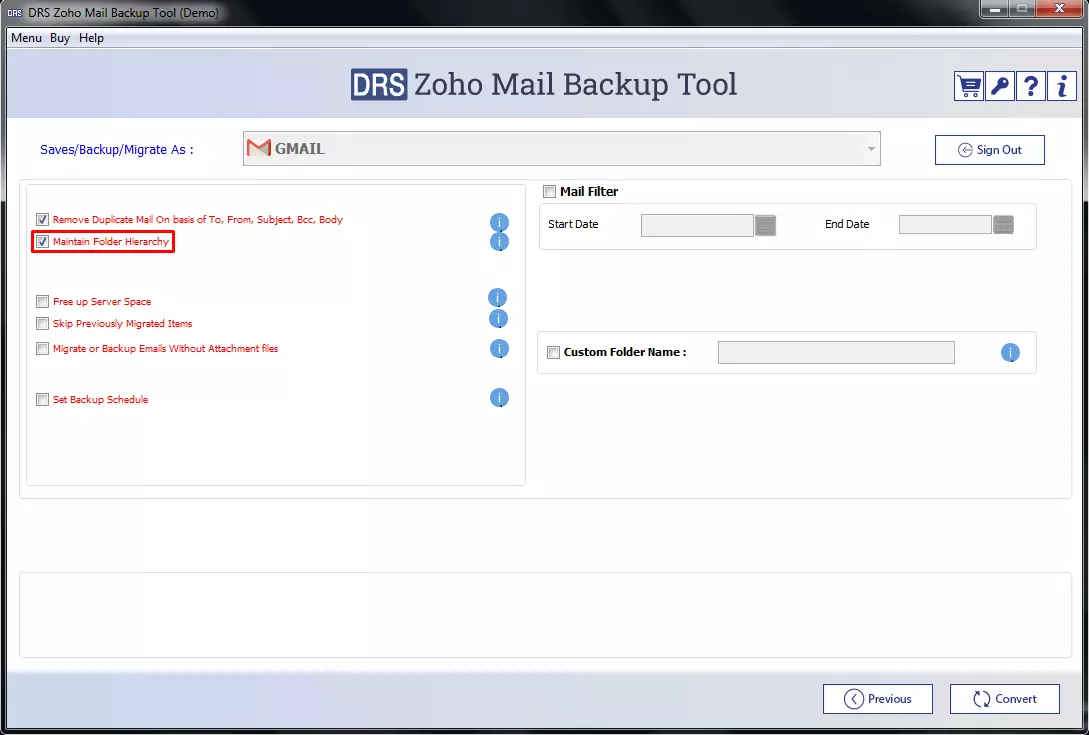Click the Custom Folder Name text field

(836, 352)
